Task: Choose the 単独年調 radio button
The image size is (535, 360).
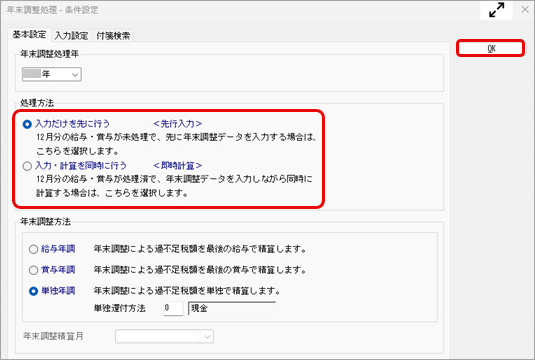Action: click(33, 291)
